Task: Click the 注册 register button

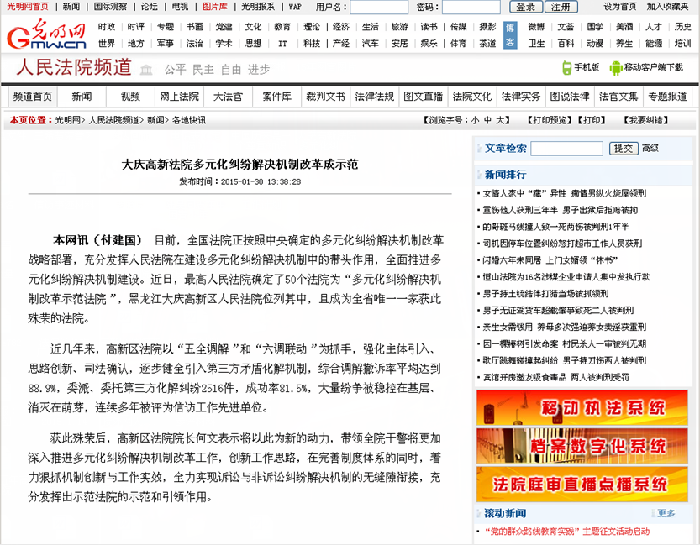Action: pos(561,7)
